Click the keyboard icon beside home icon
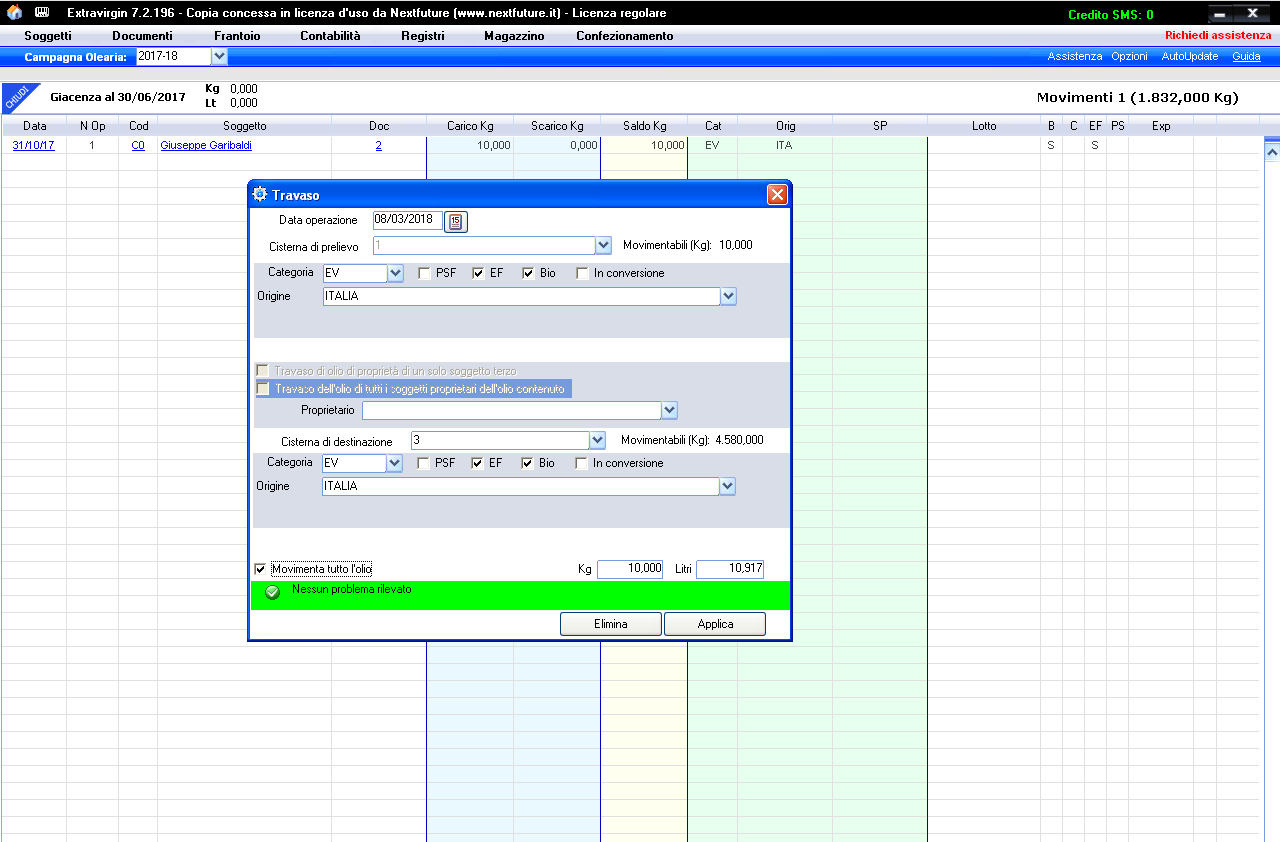Viewport: 1280px width, 842px height. [x=42, y=13]
